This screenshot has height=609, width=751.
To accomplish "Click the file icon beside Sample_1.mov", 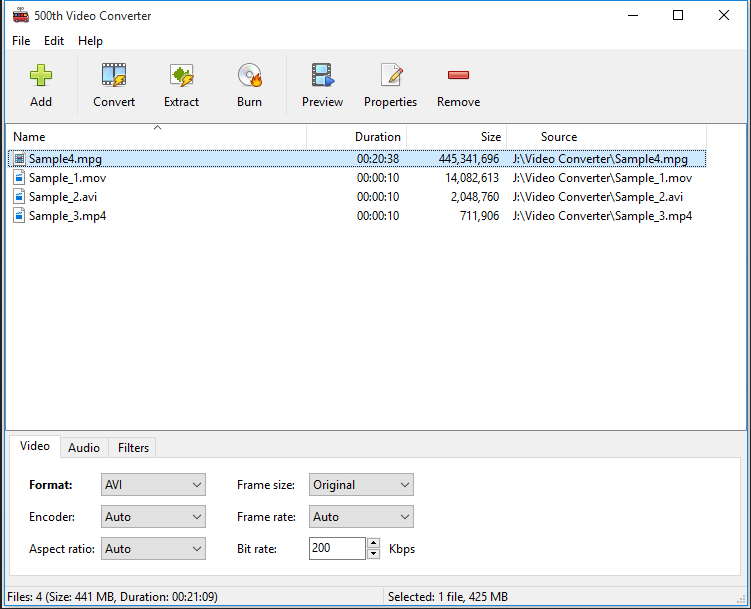I will [19, 178].
